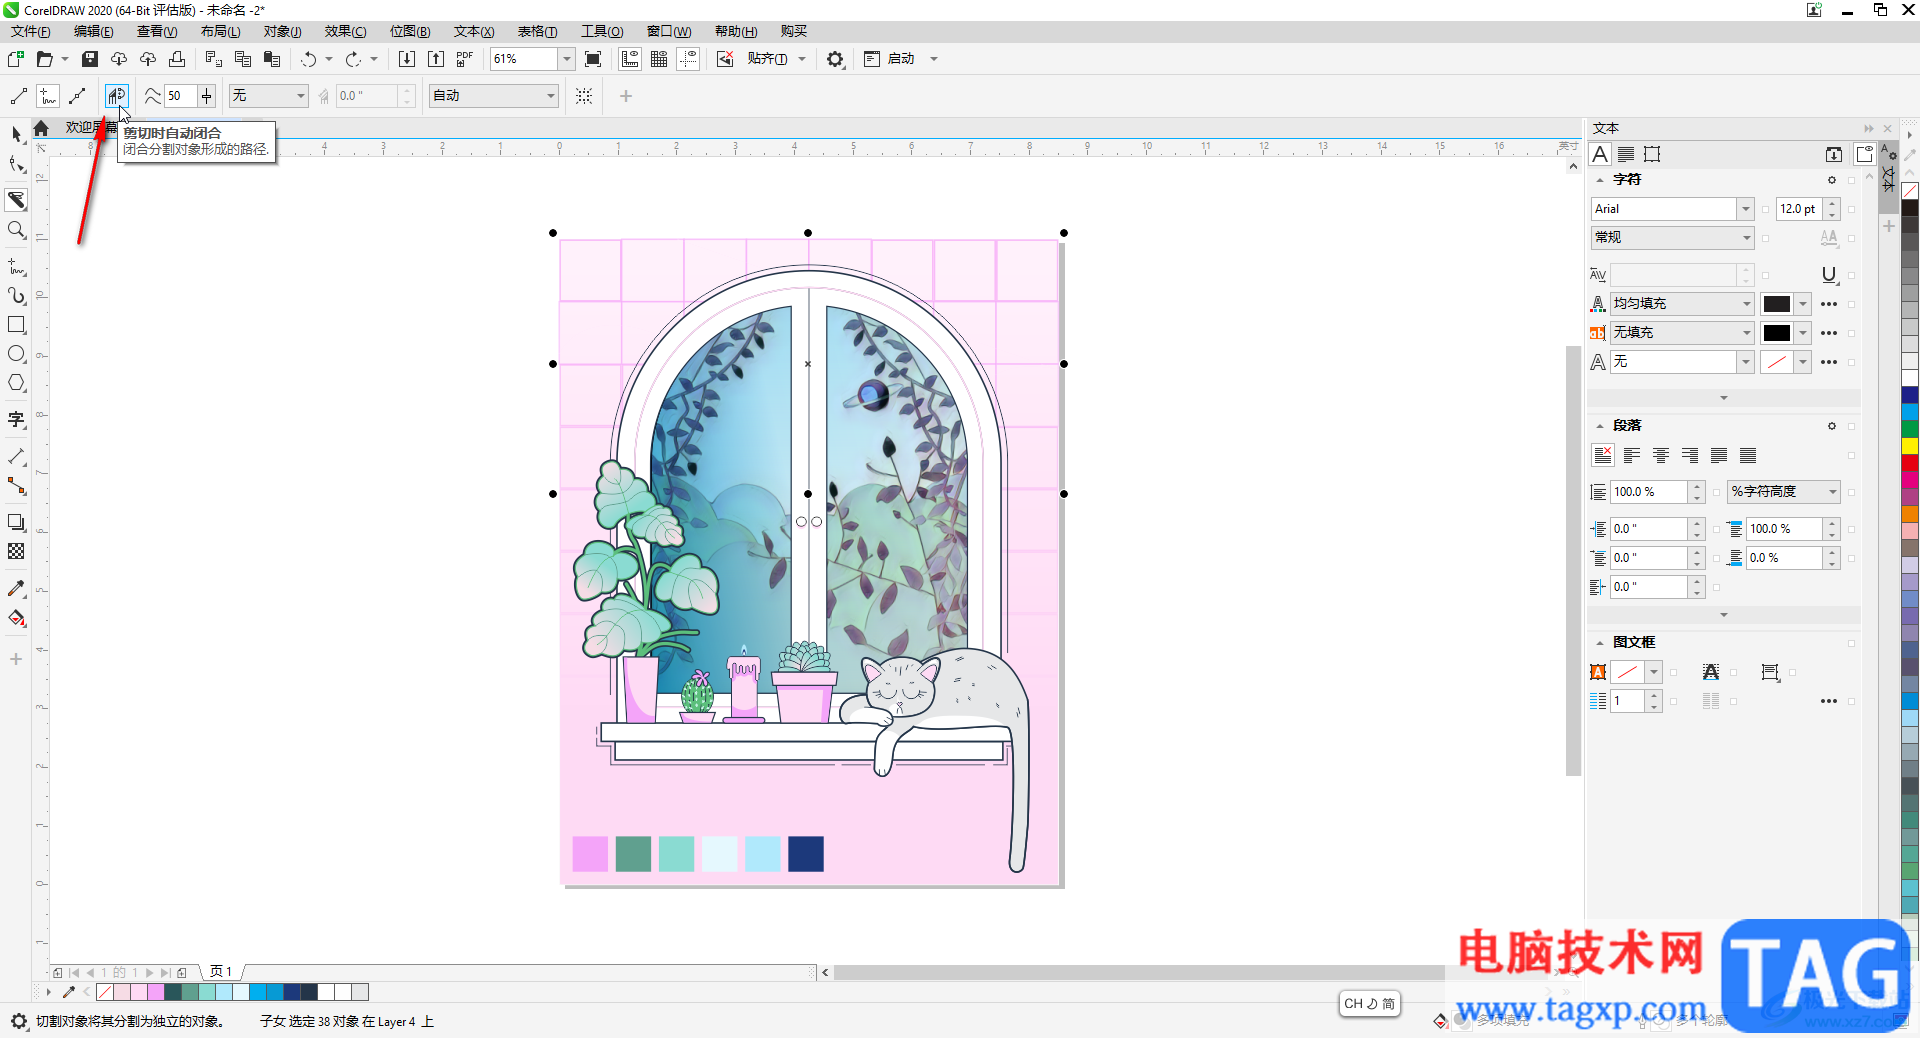
Task: Select the Shape tool
Action: pos(16,164)
